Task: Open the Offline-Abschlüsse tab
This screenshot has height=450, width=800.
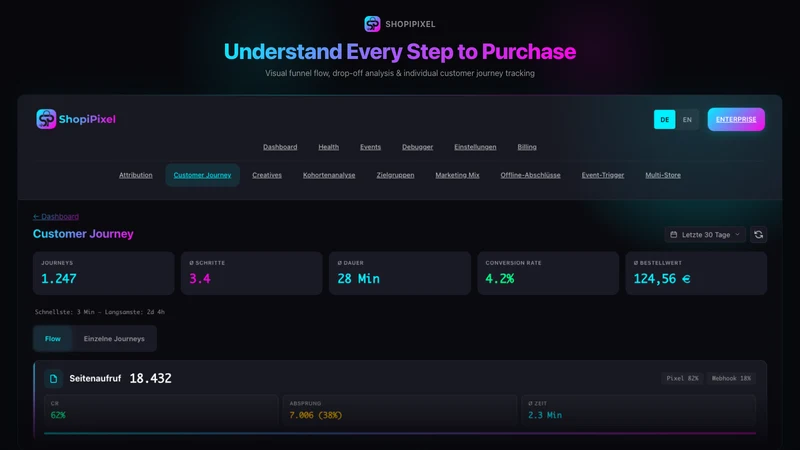Action: [530, 175]
